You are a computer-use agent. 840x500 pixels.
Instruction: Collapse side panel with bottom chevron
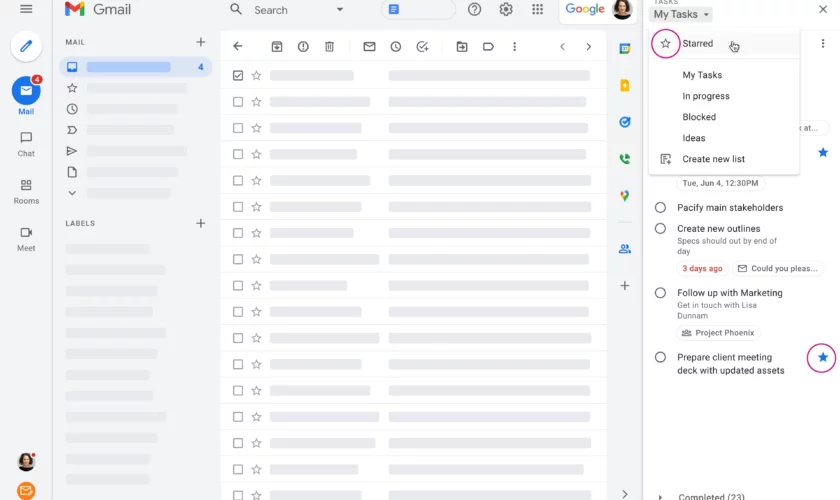click(625, 494)
